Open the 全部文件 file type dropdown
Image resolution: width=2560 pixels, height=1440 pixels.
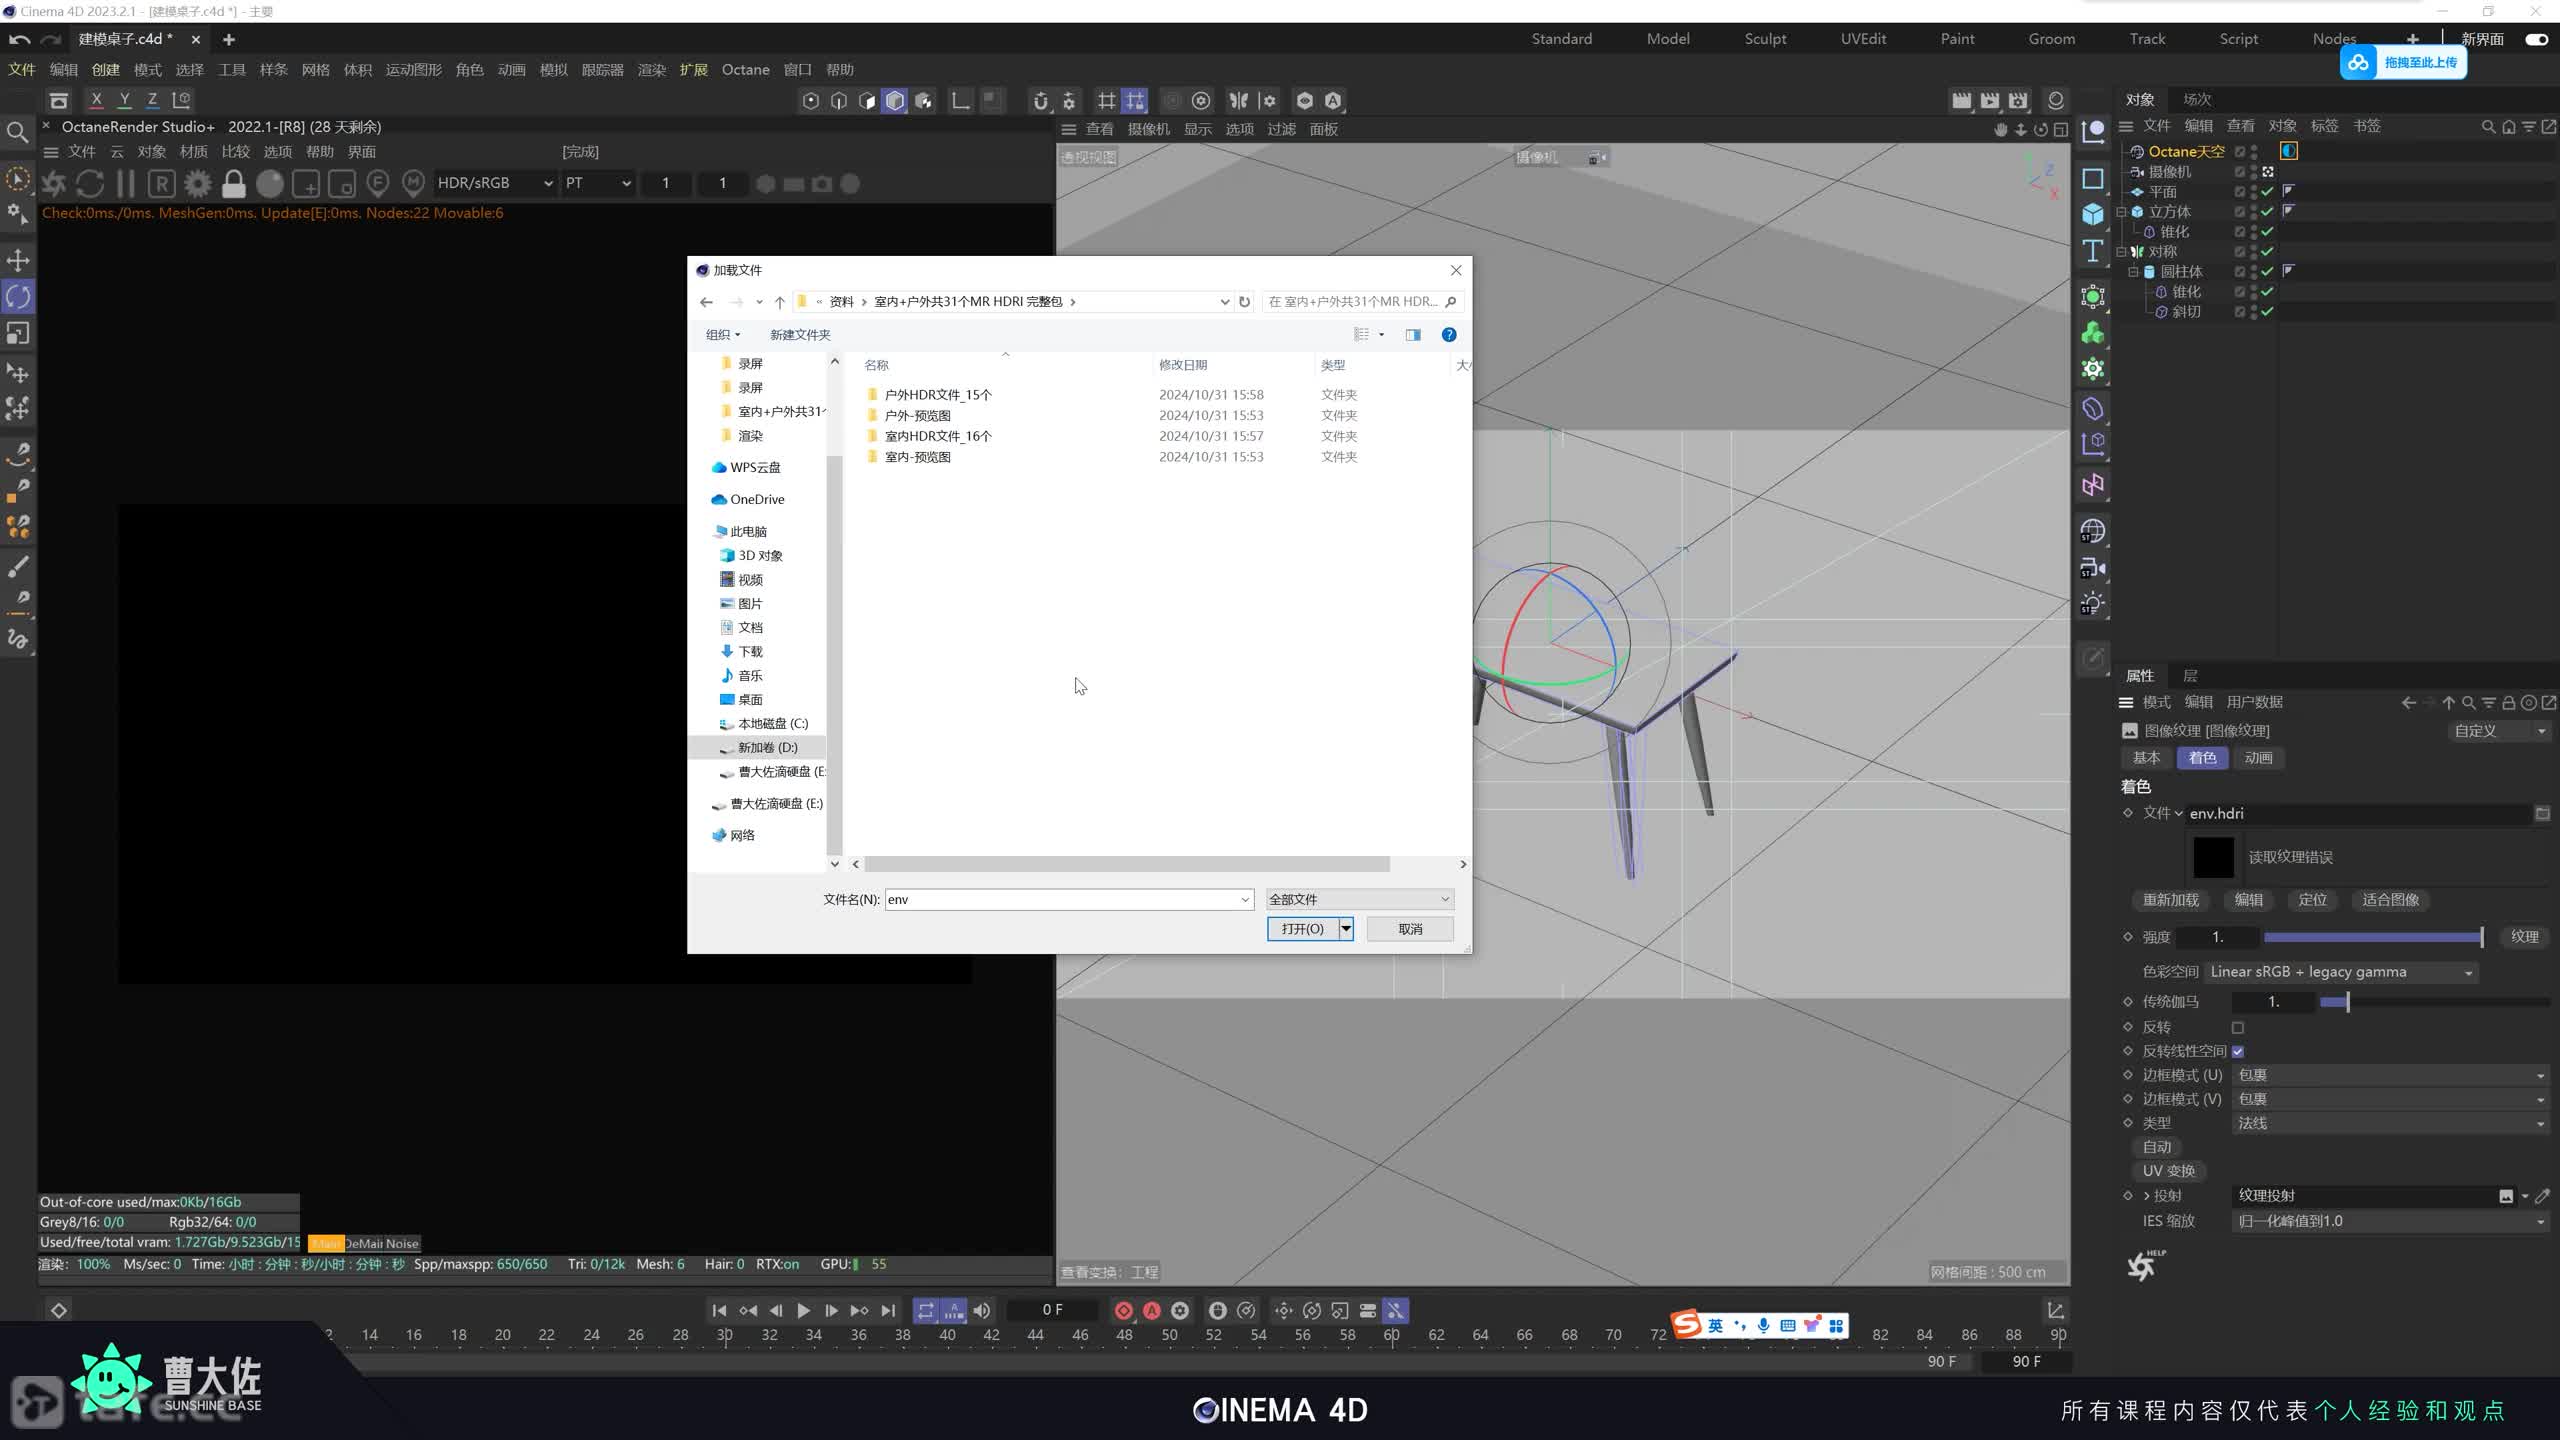click(x=1359, y=899)
